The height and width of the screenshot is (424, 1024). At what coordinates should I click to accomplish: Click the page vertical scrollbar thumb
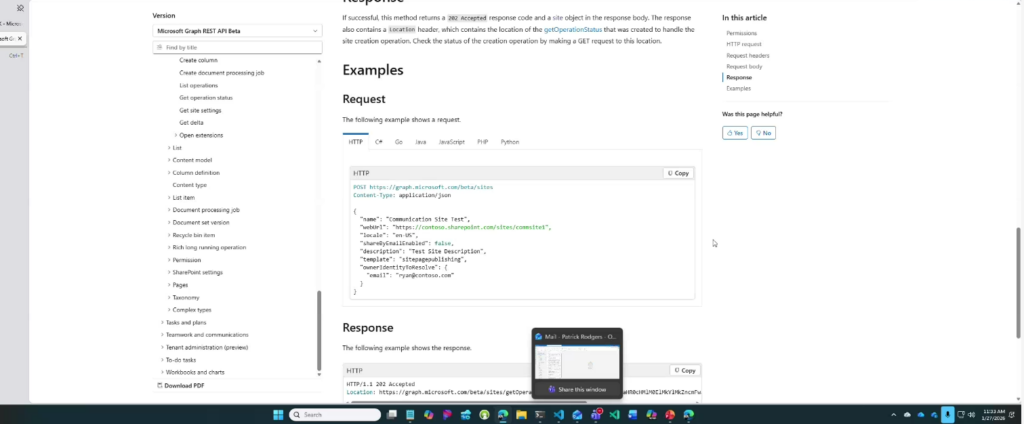pyautogui.click(x=1018, y=282)
